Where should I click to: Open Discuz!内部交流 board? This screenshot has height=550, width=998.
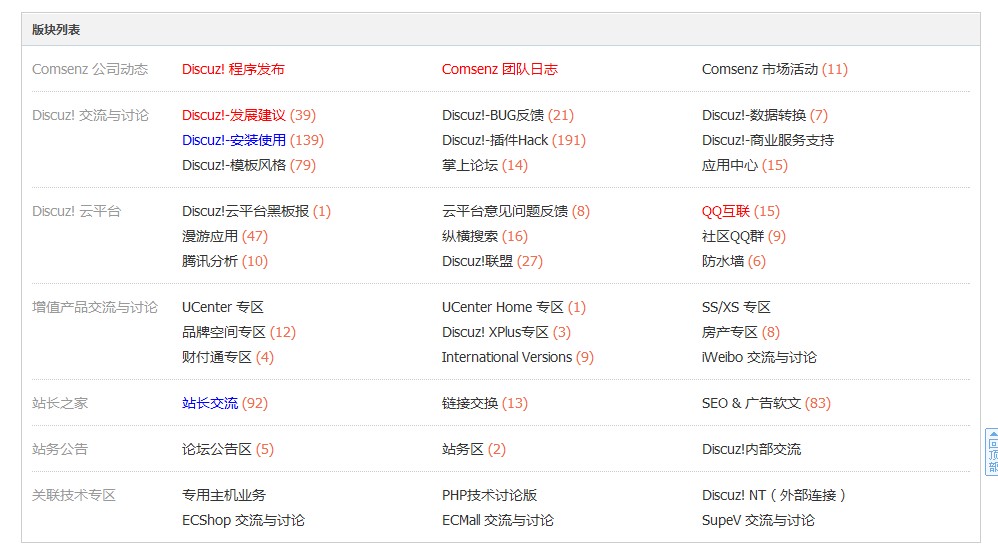(x=751, y=449)
